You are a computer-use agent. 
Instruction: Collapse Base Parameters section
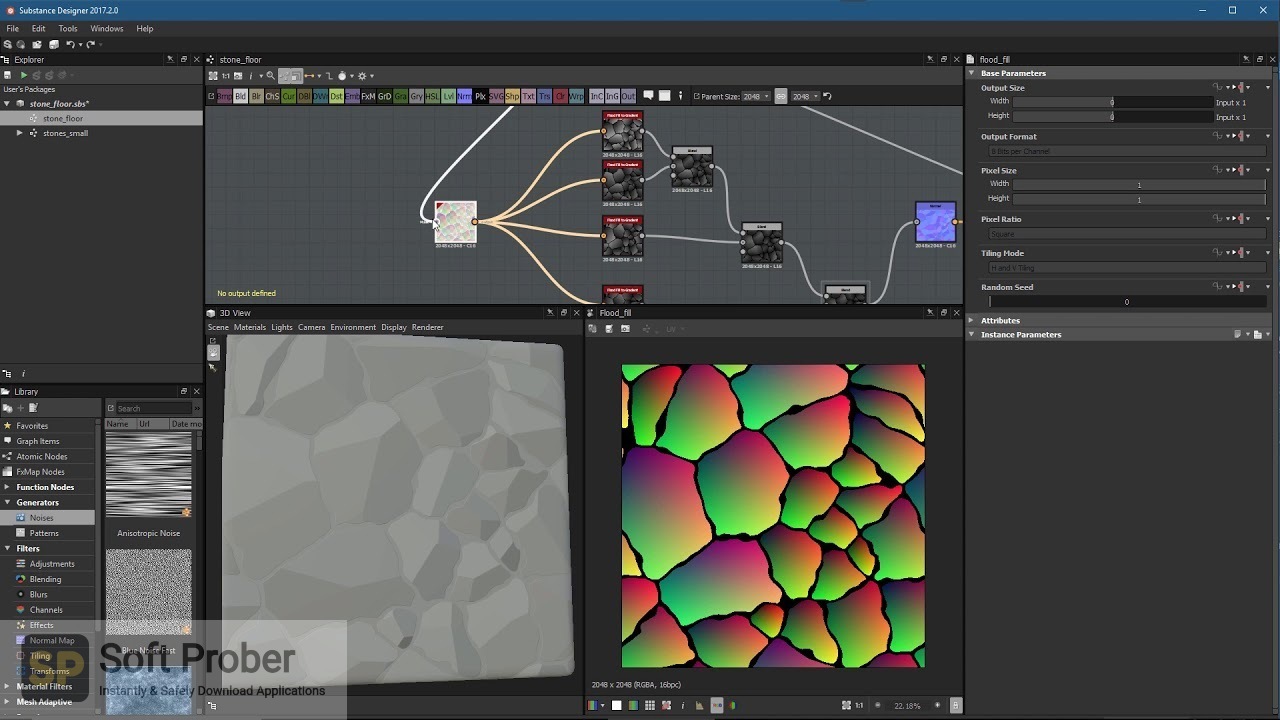(x=971, y=73)
